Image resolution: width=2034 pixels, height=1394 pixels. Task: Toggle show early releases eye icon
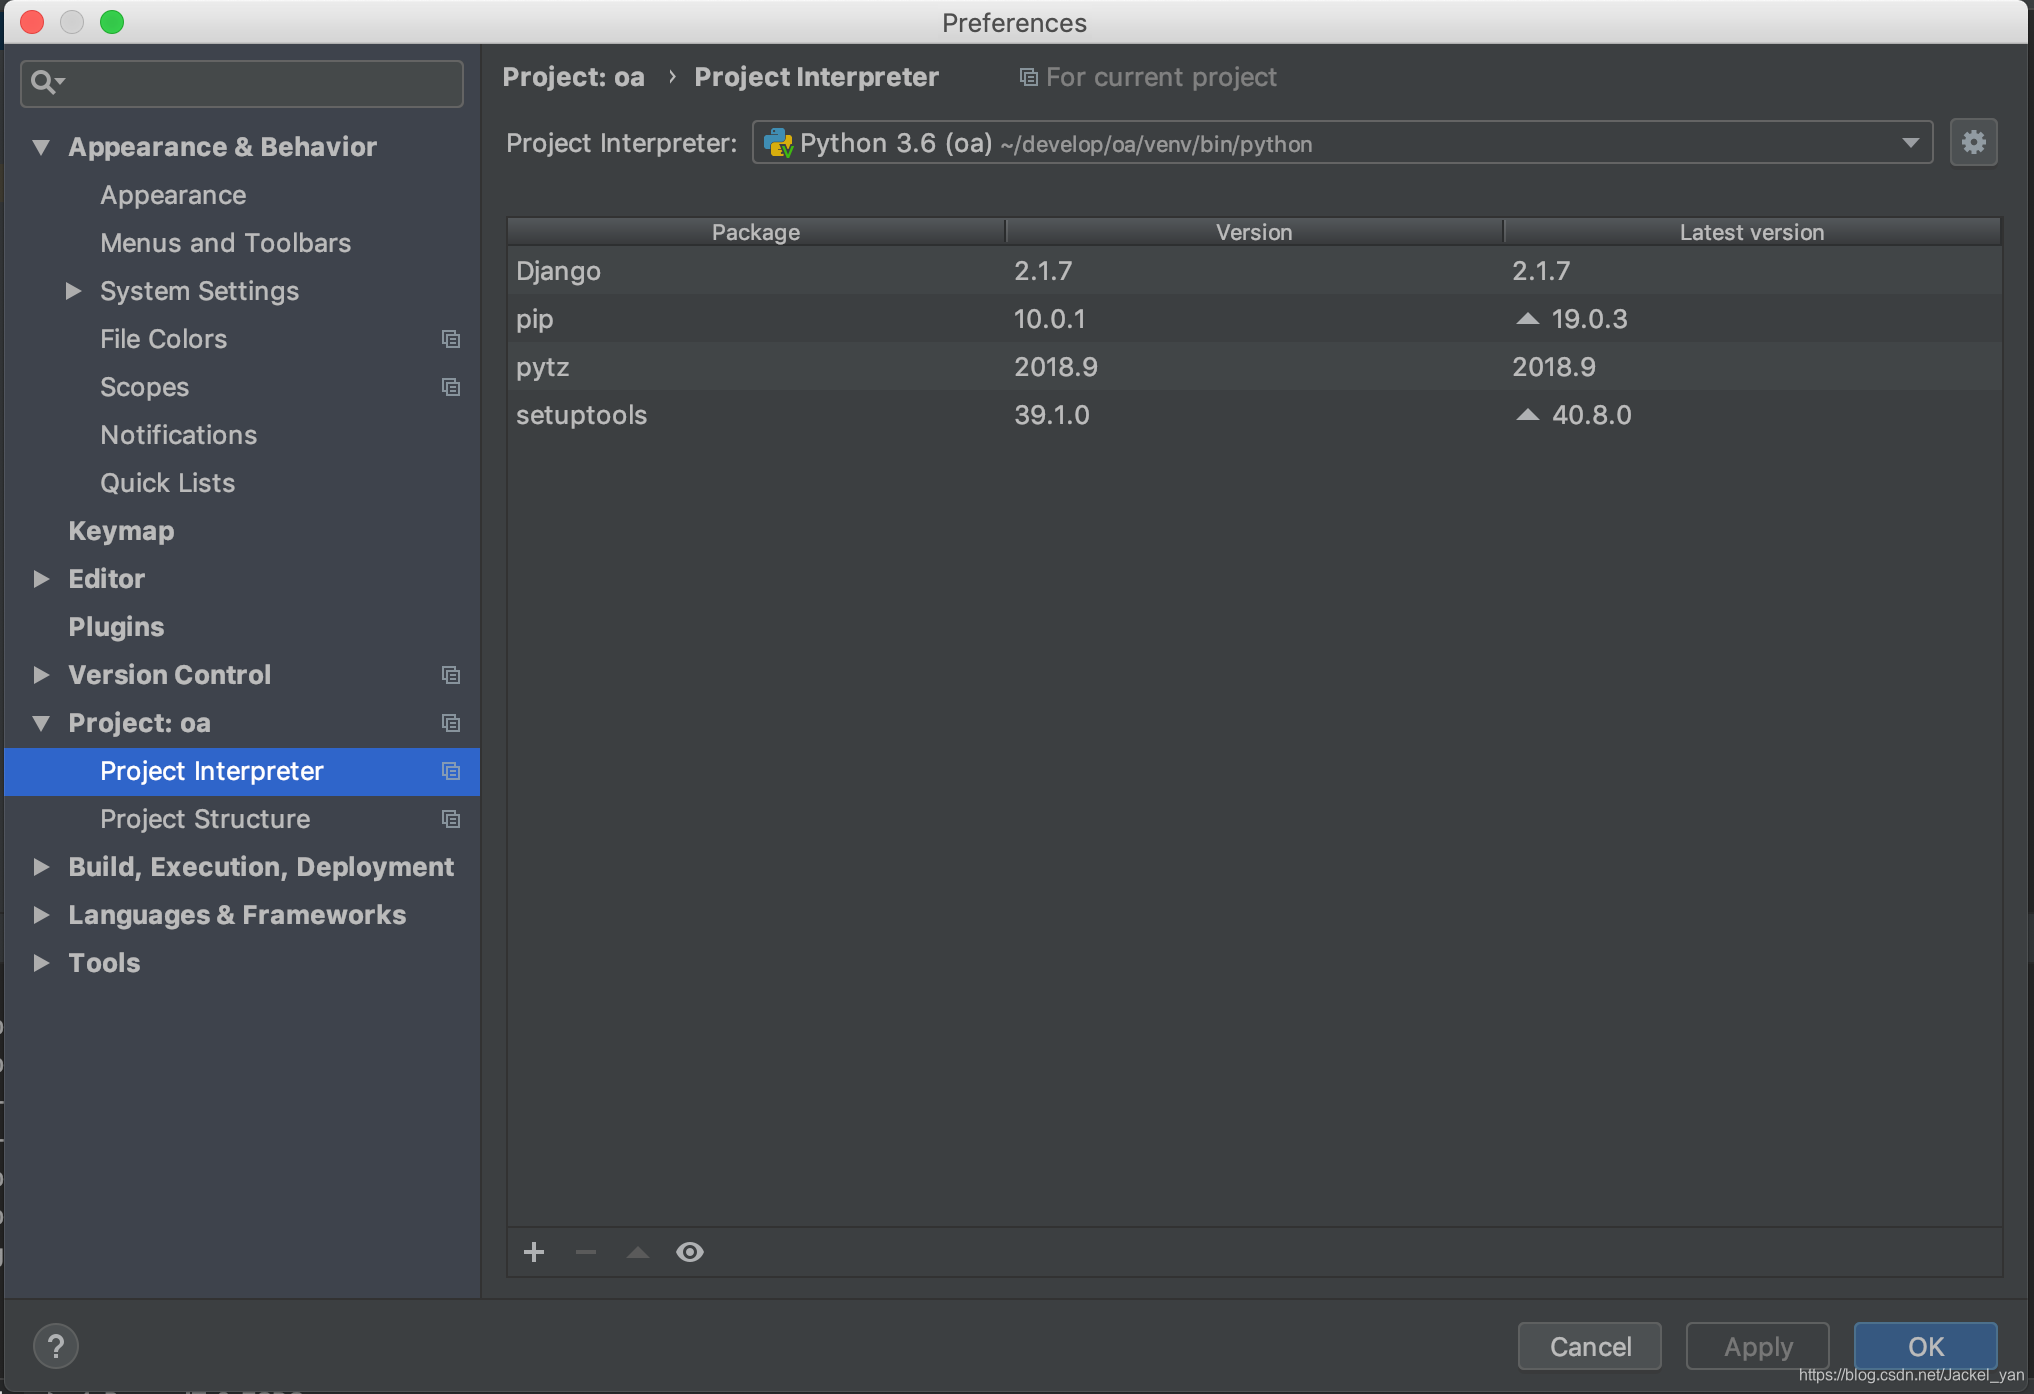[x=690, y=1252]
